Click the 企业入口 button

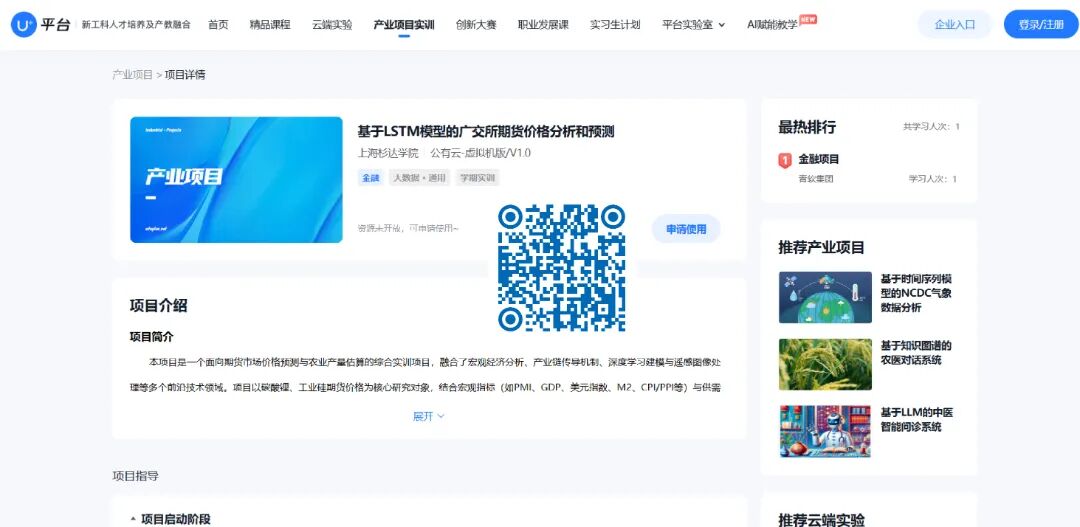point(955,24)
